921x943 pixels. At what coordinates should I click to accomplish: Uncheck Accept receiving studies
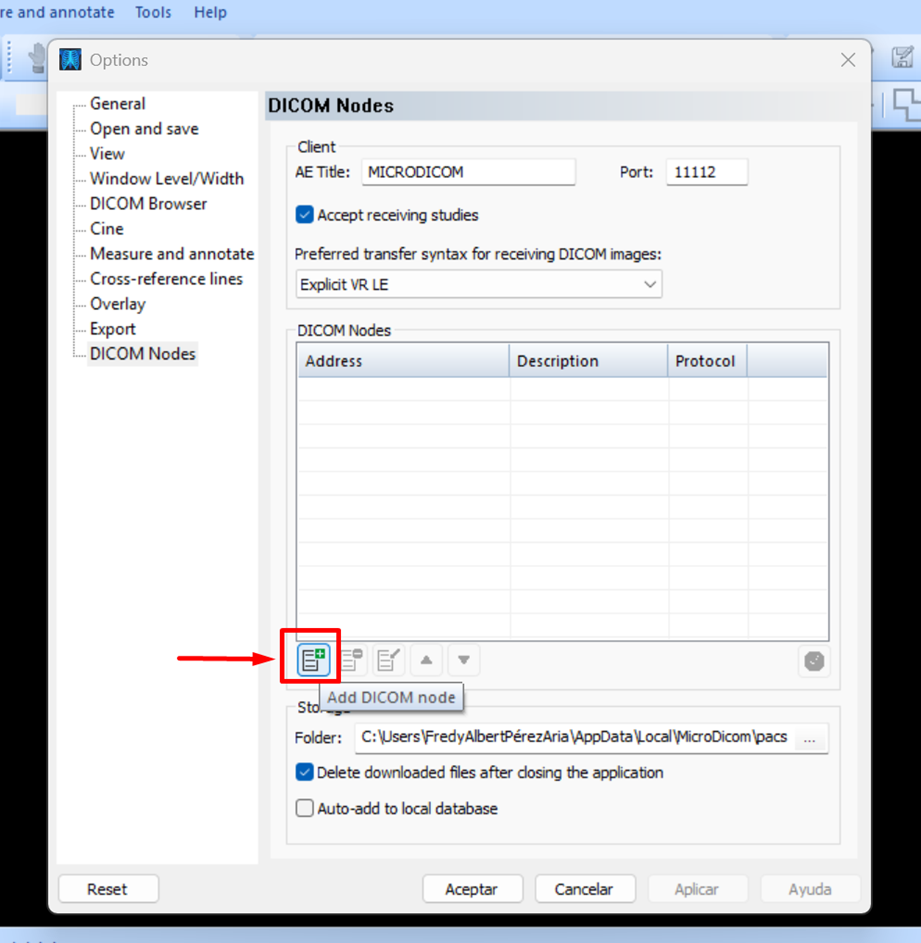tap(305, 215)
